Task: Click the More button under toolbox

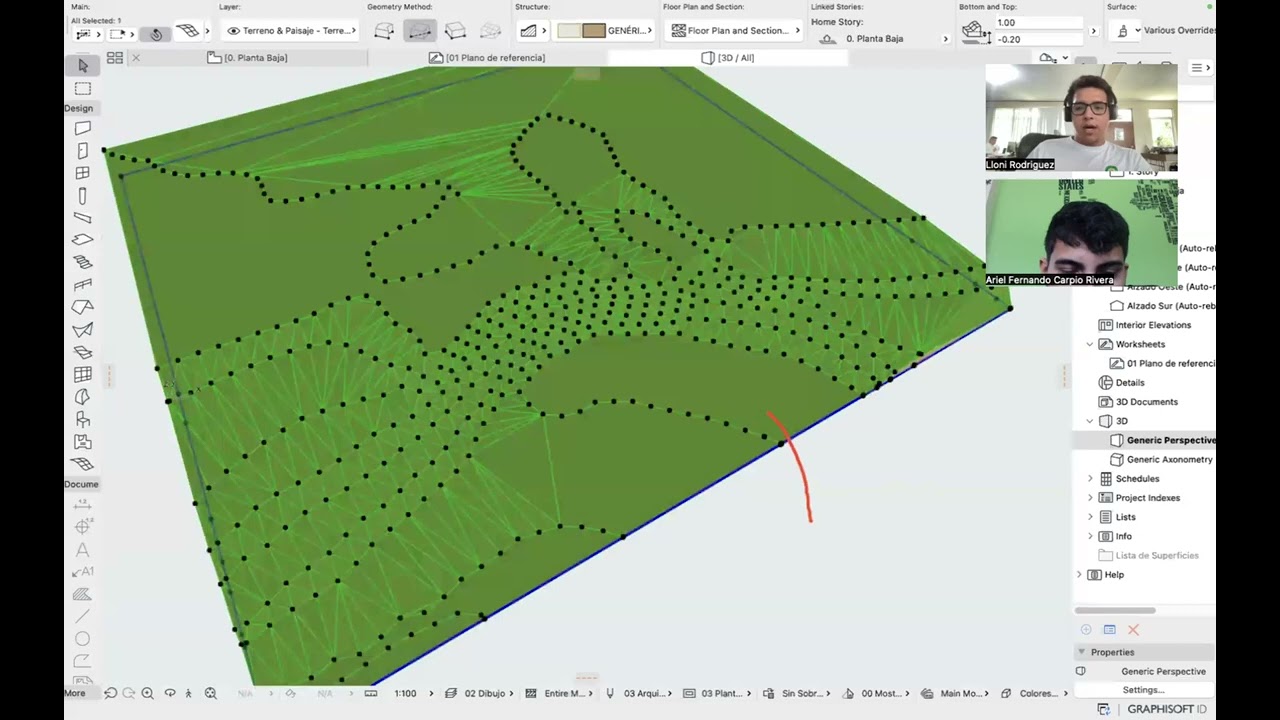Action: 75,693
